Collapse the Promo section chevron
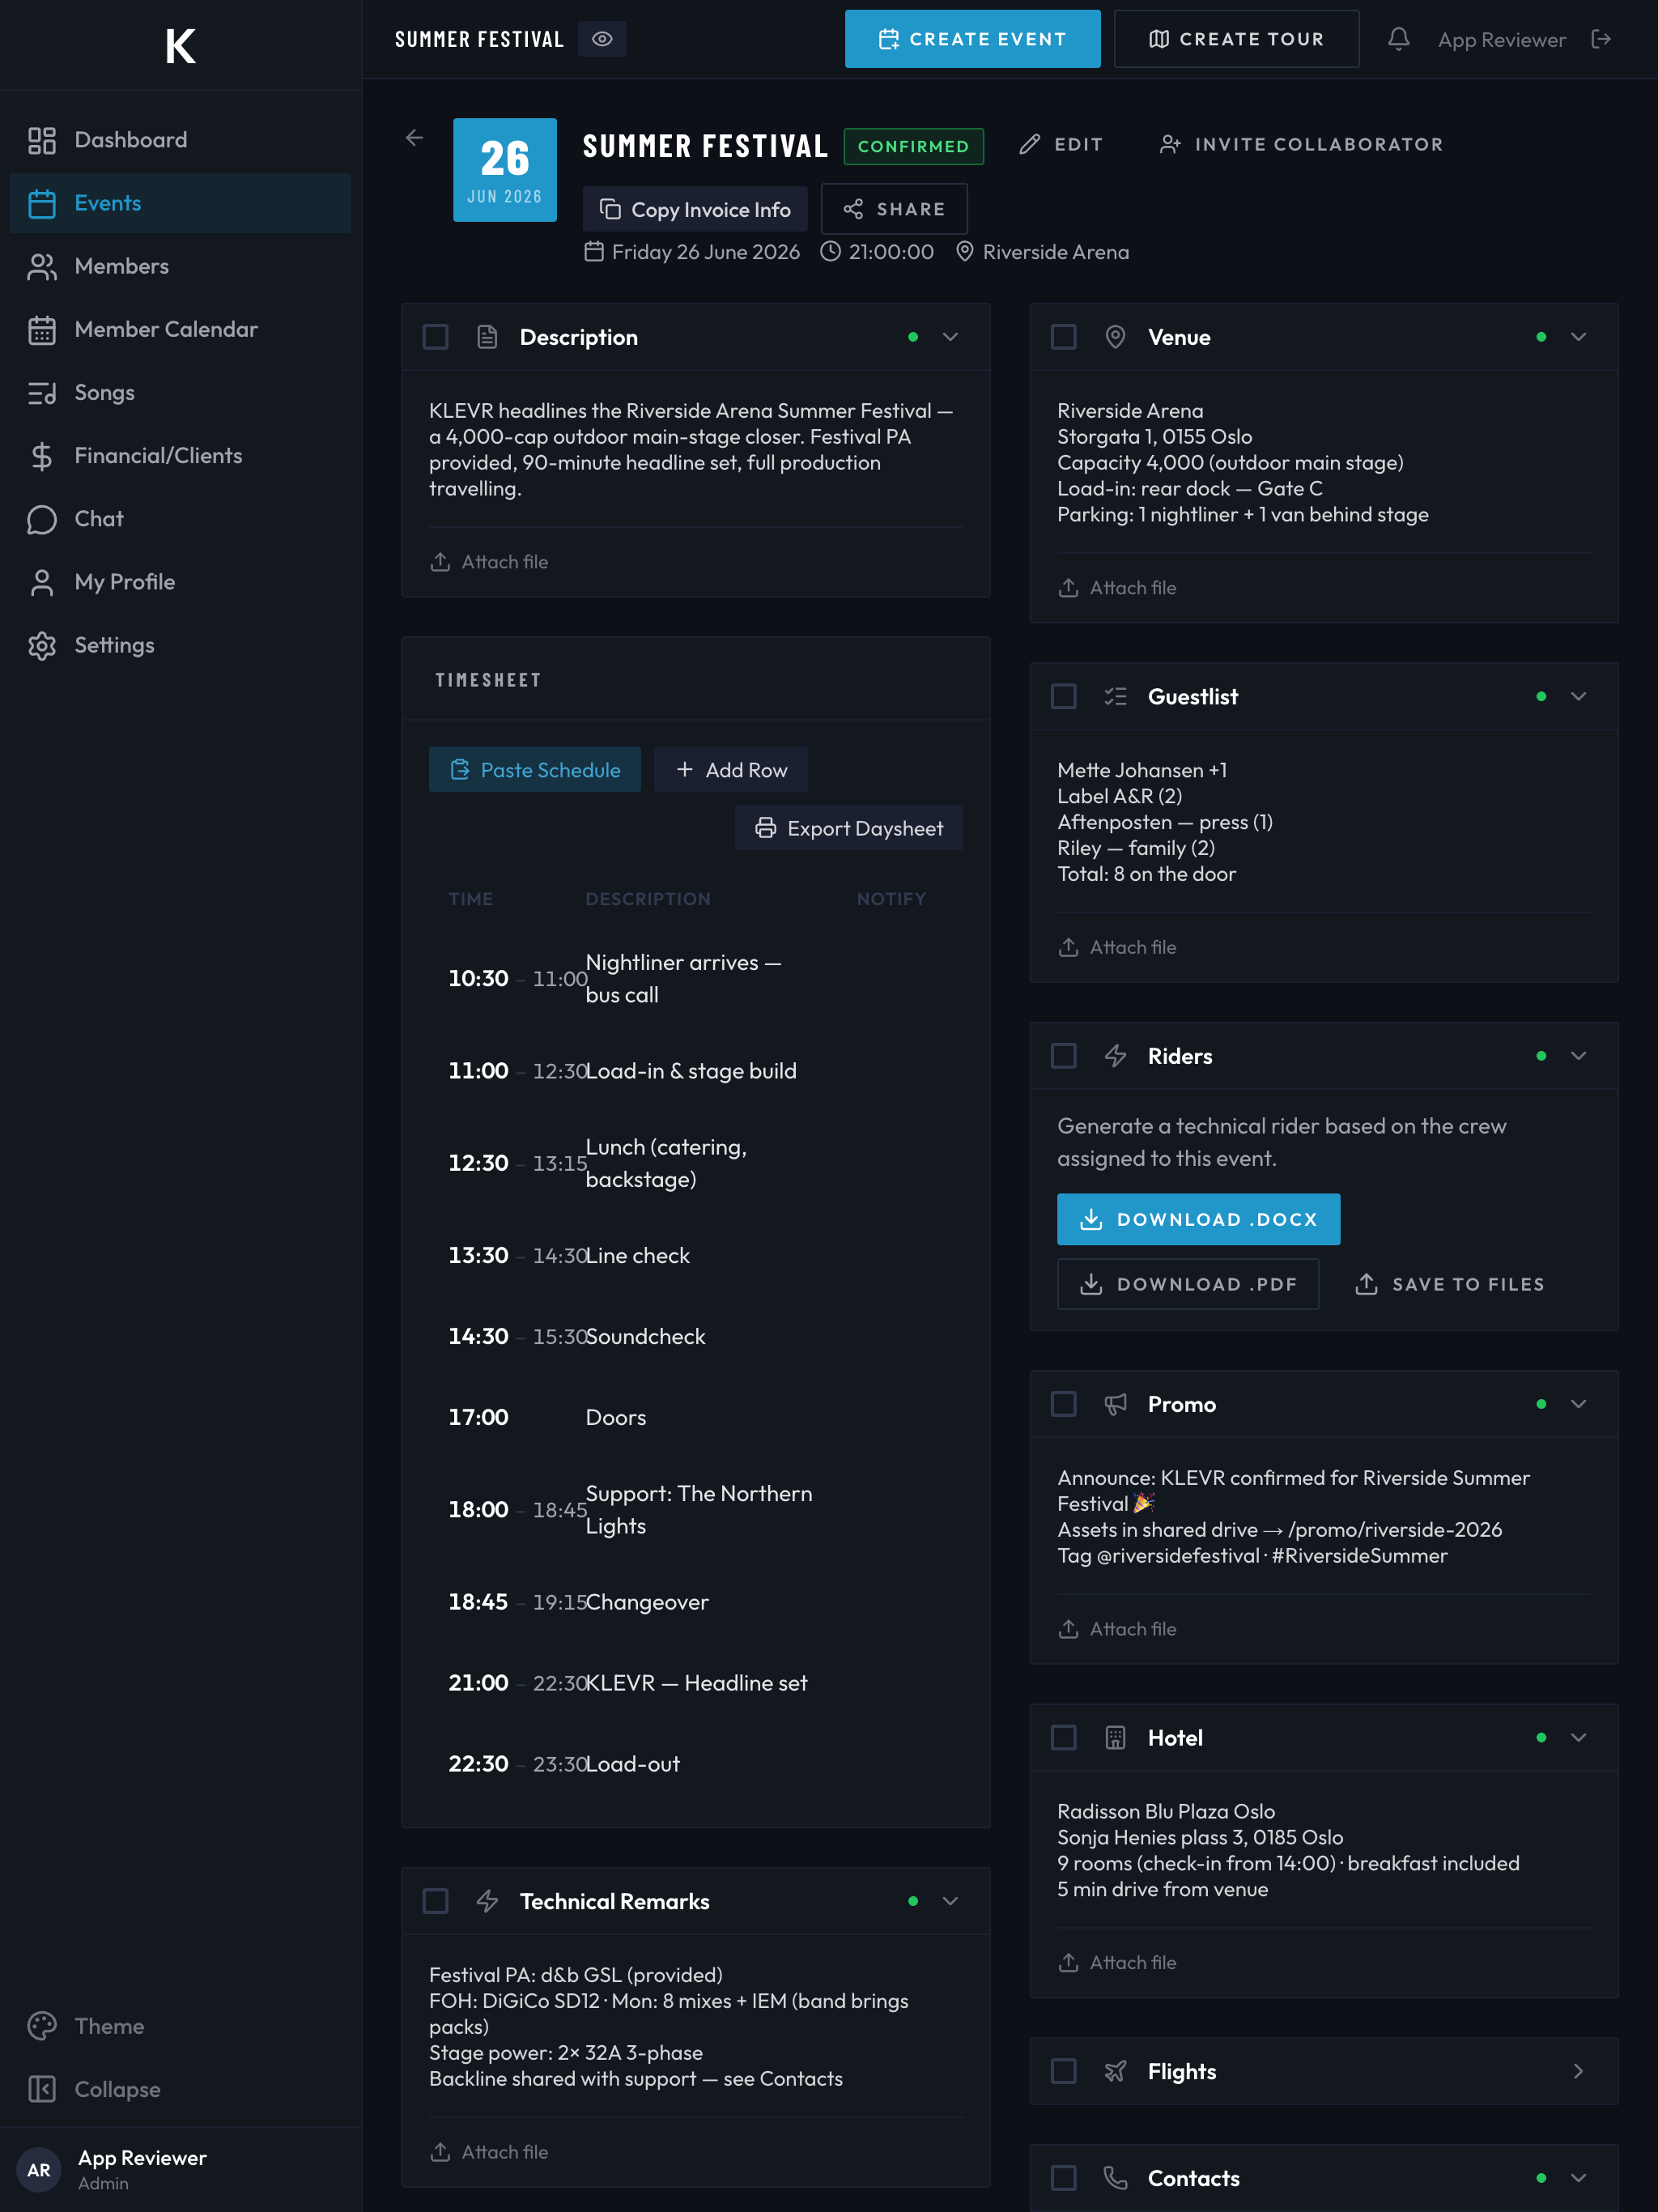The width and height of the screenshot is (1658, 2212). pyautogui.click(x=1578, y=1404)
